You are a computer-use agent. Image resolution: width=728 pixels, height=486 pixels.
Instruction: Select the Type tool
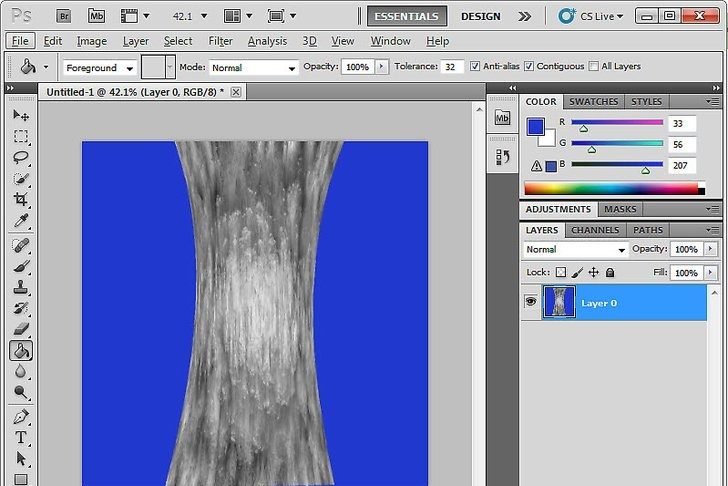(x=21, y=438)
